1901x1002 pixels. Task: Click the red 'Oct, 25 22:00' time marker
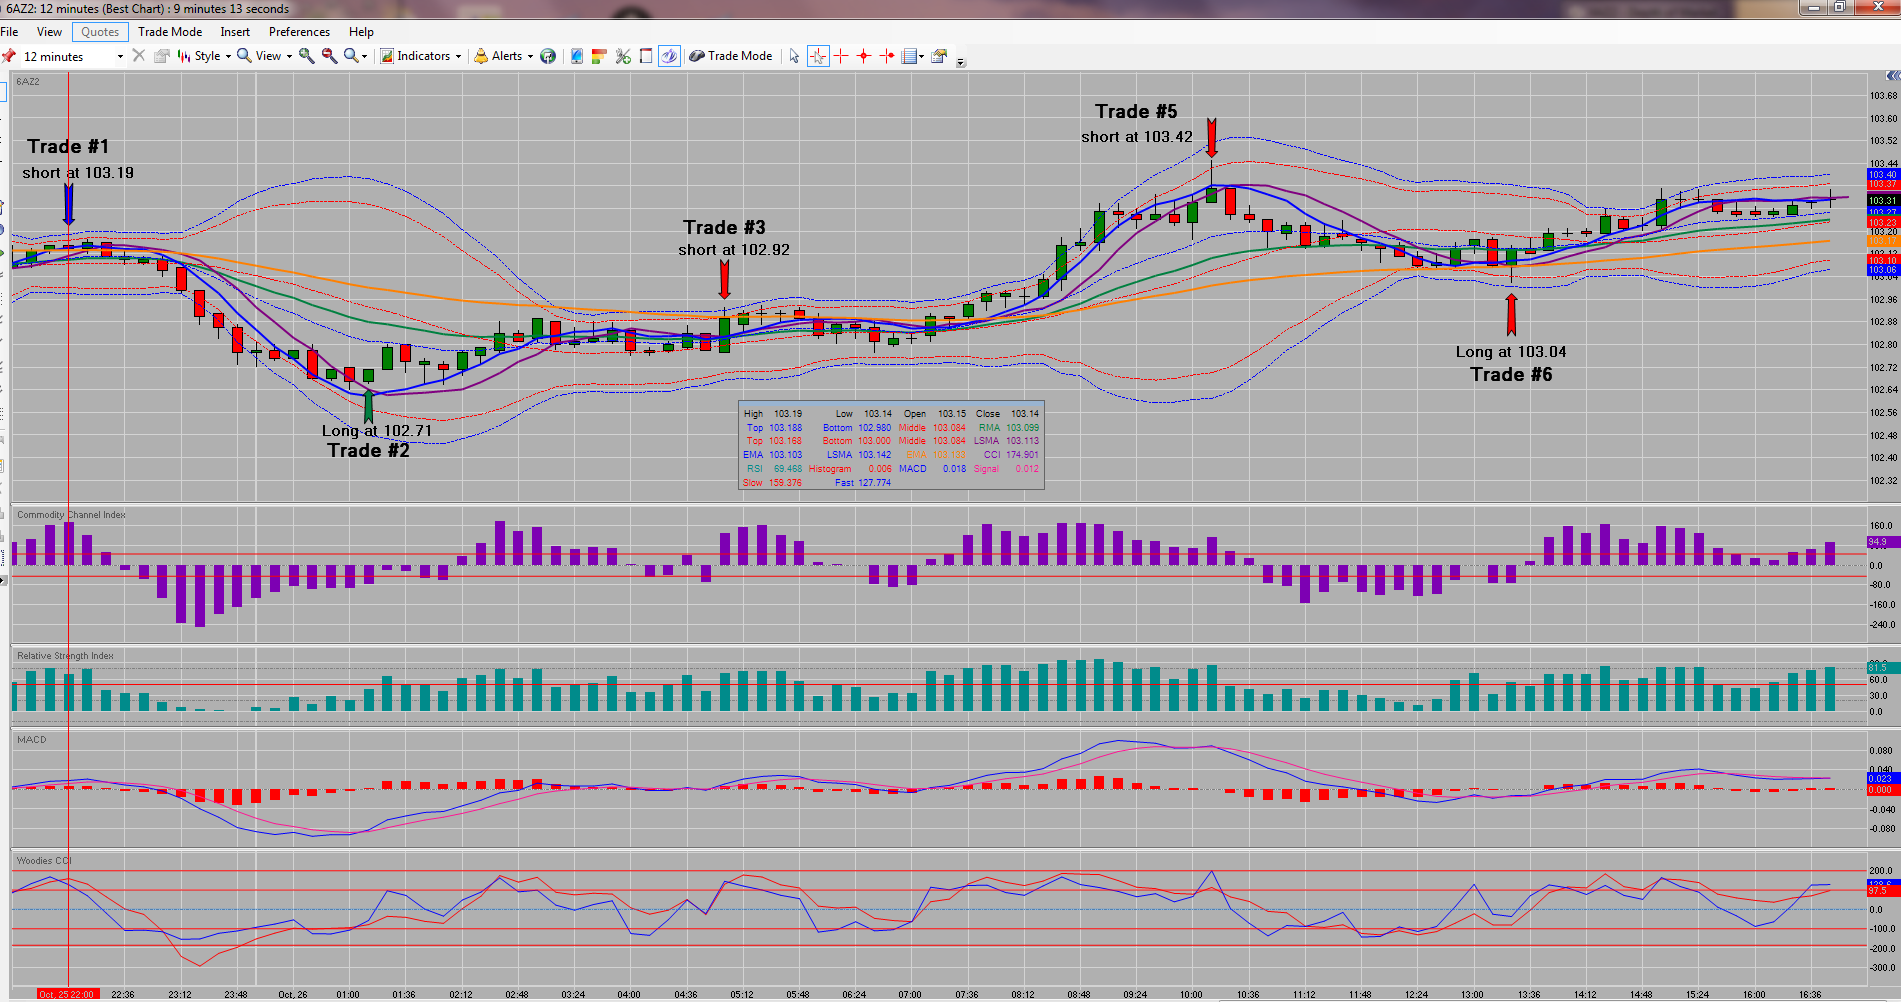point(67,995)
